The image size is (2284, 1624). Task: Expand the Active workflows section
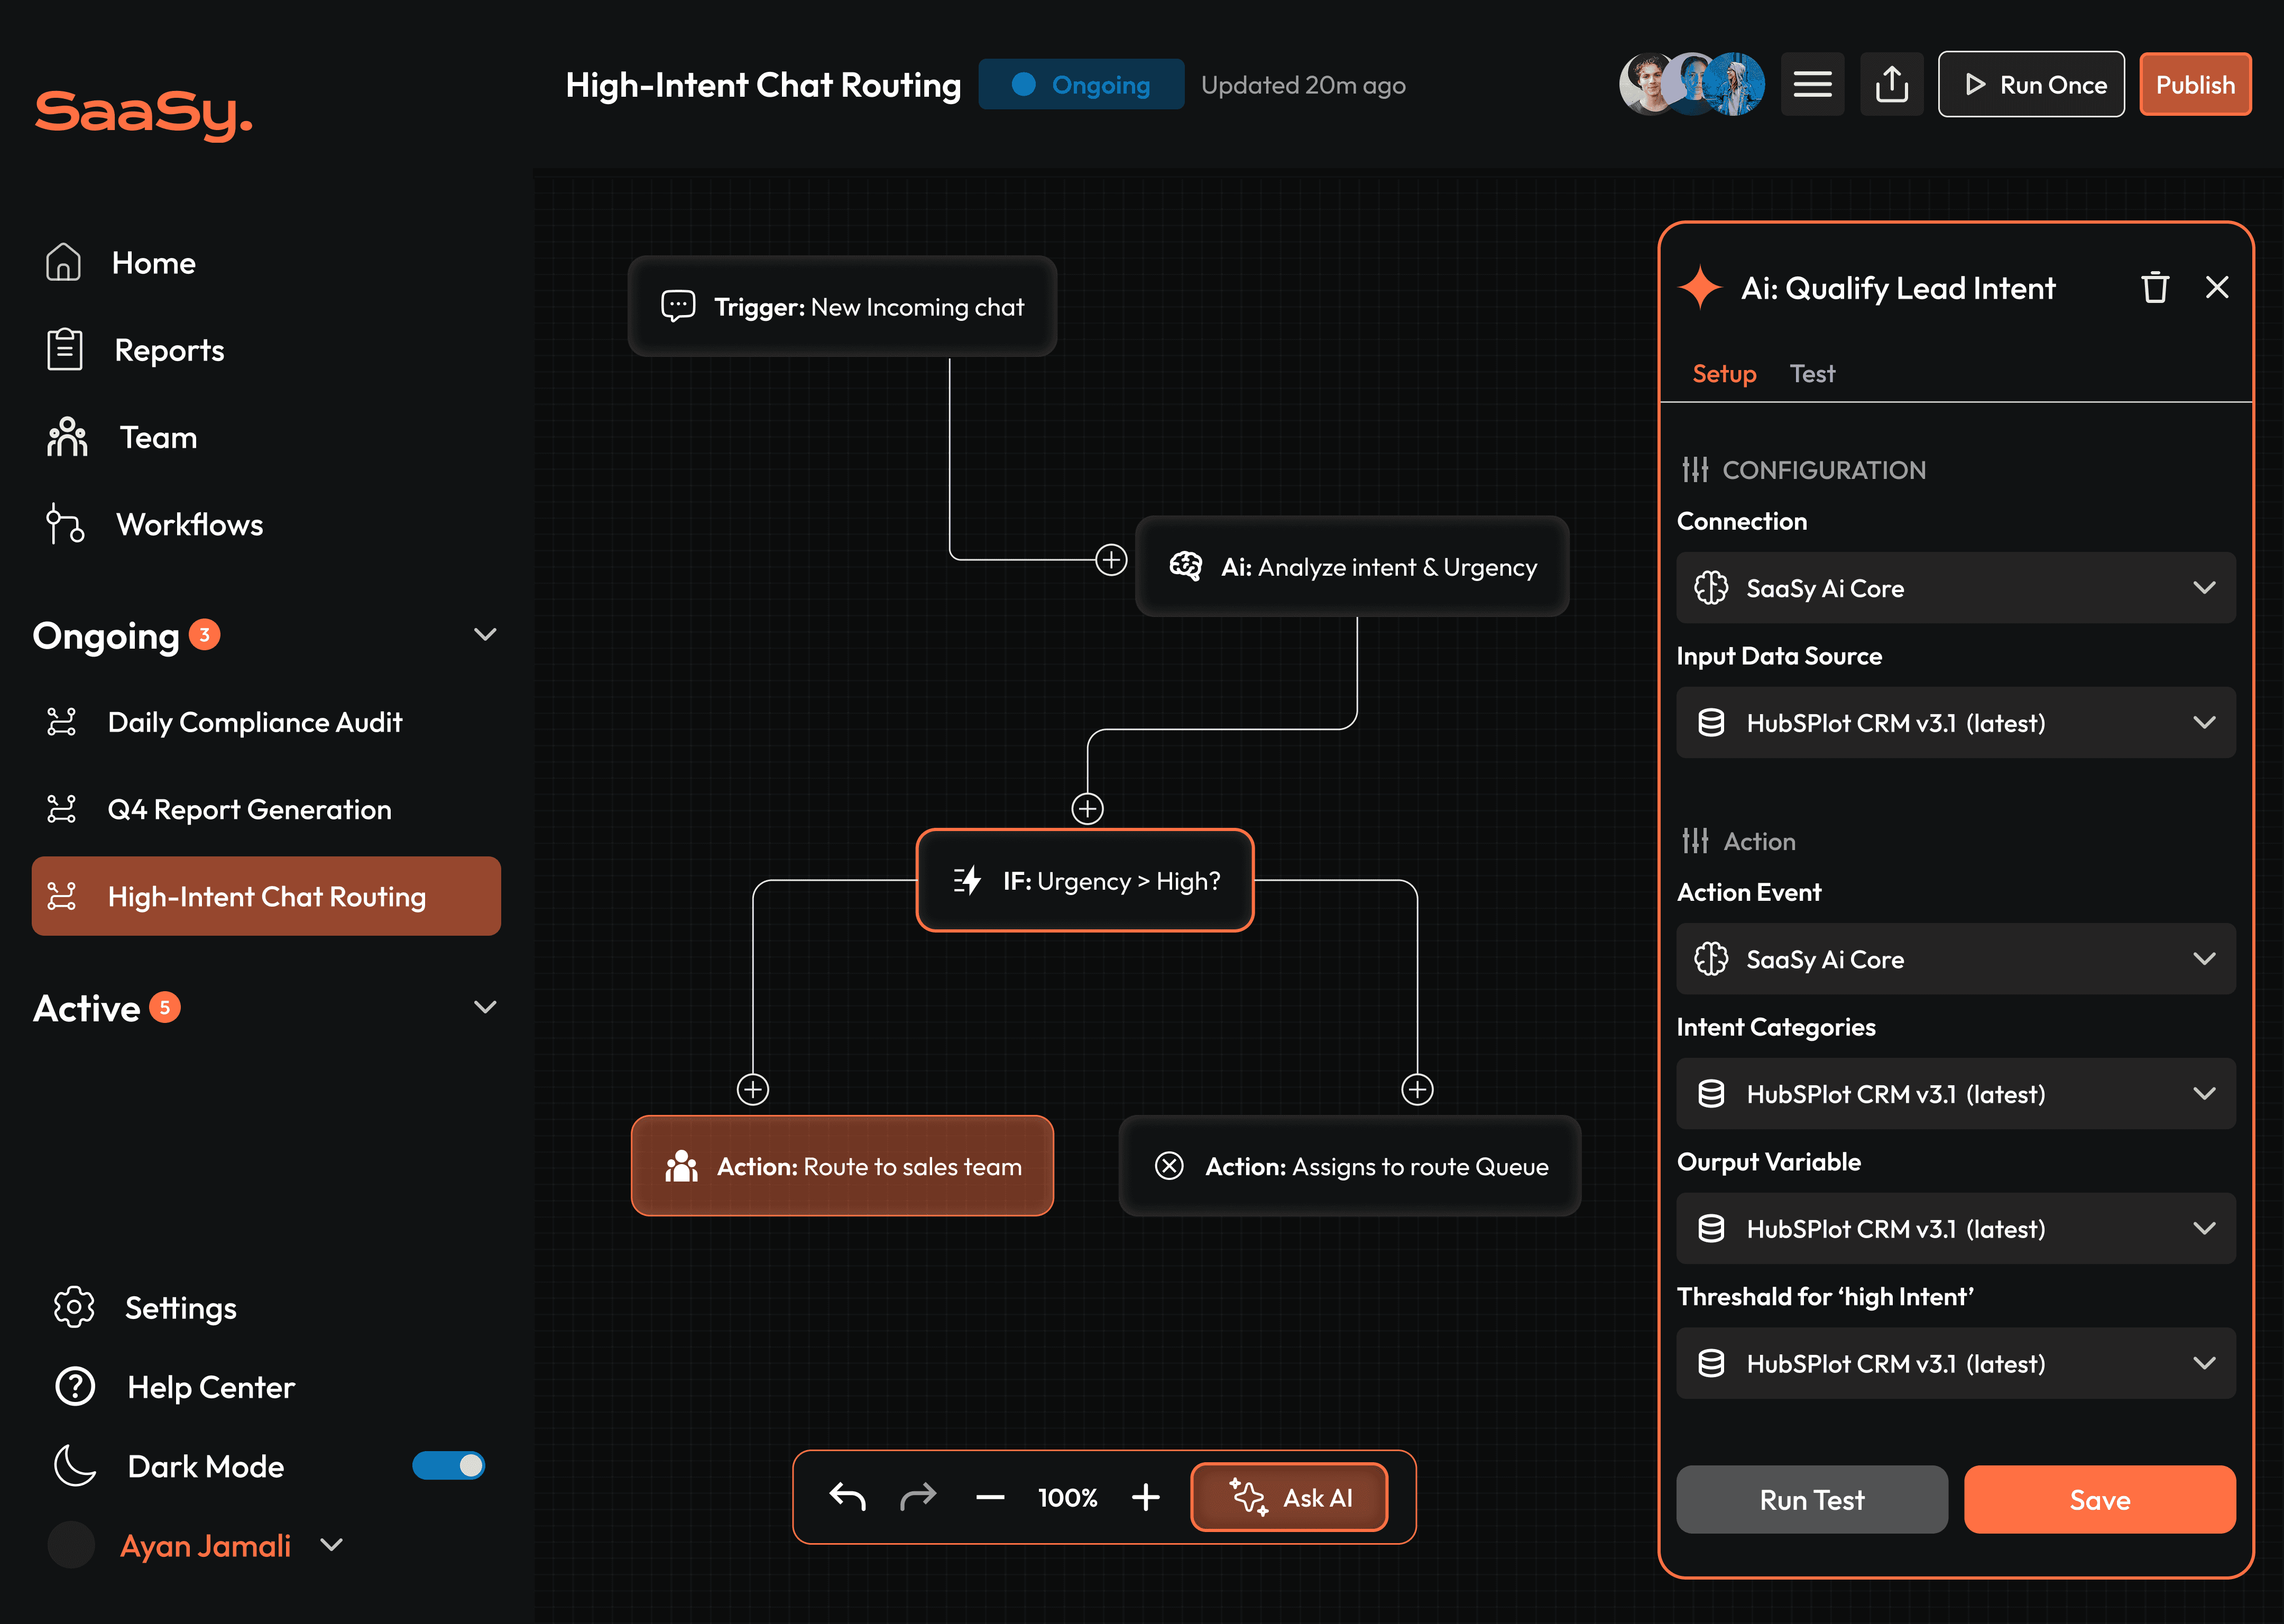coord(485,1008)
